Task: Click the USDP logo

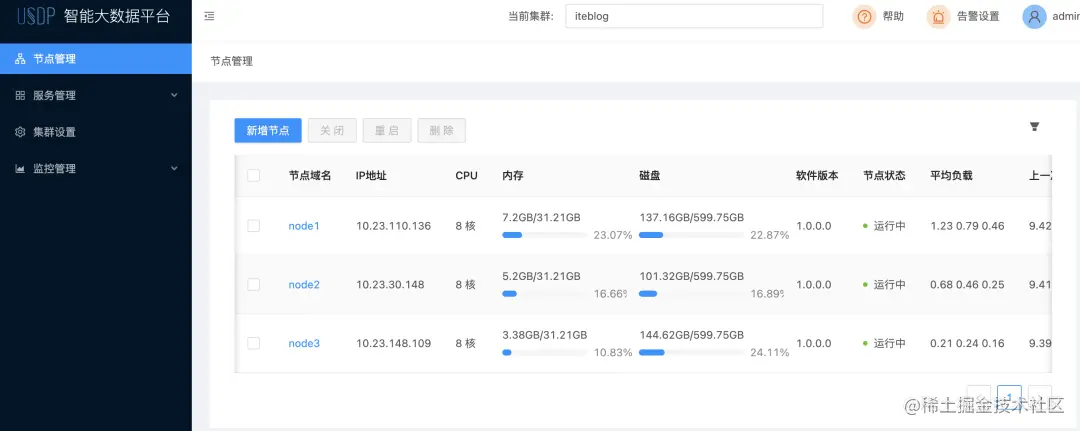Action: pos(36,17)
